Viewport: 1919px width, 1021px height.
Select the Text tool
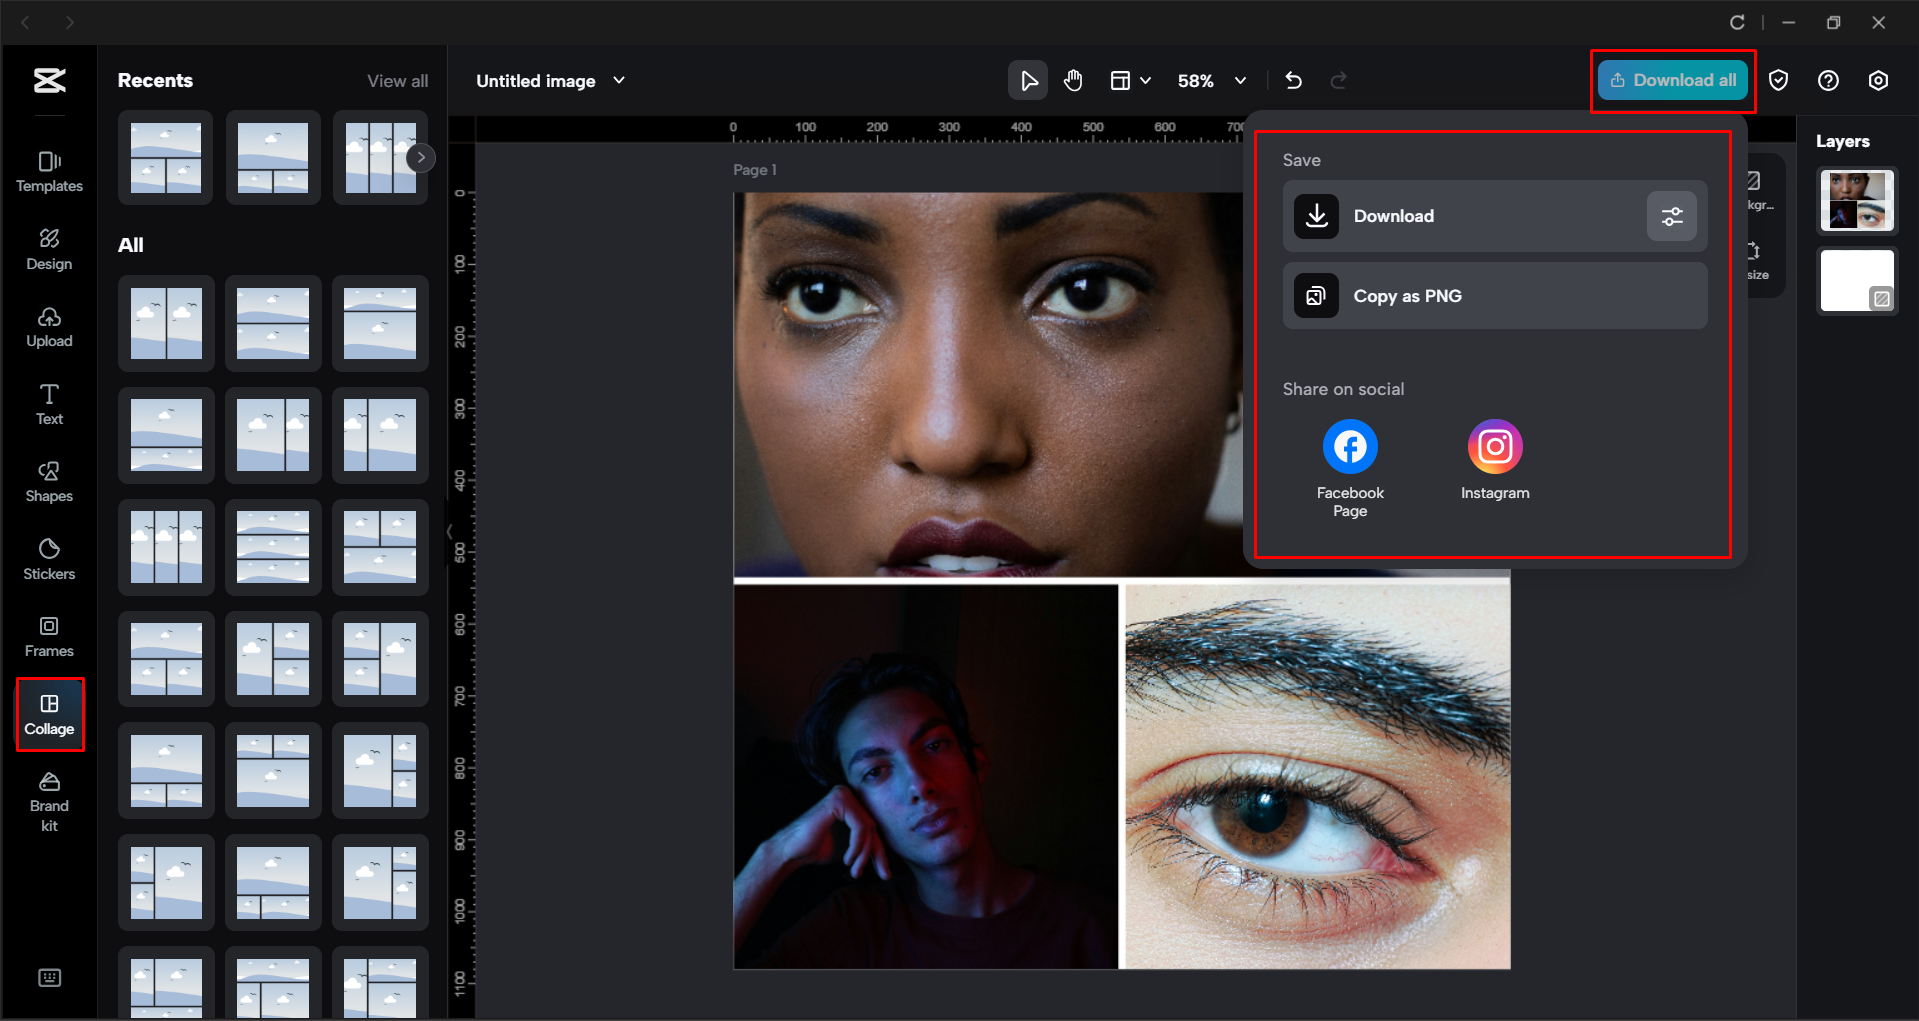(x=49, y=403)
